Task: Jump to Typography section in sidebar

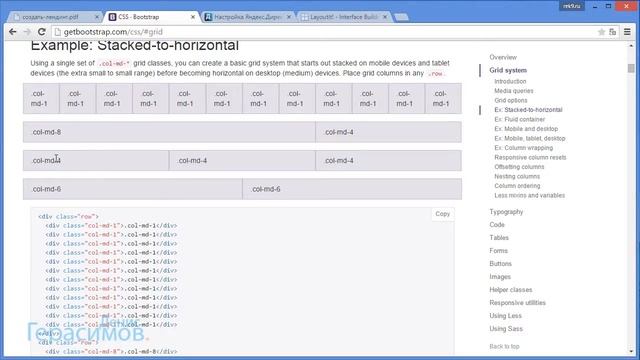Action: pos(506,212)
